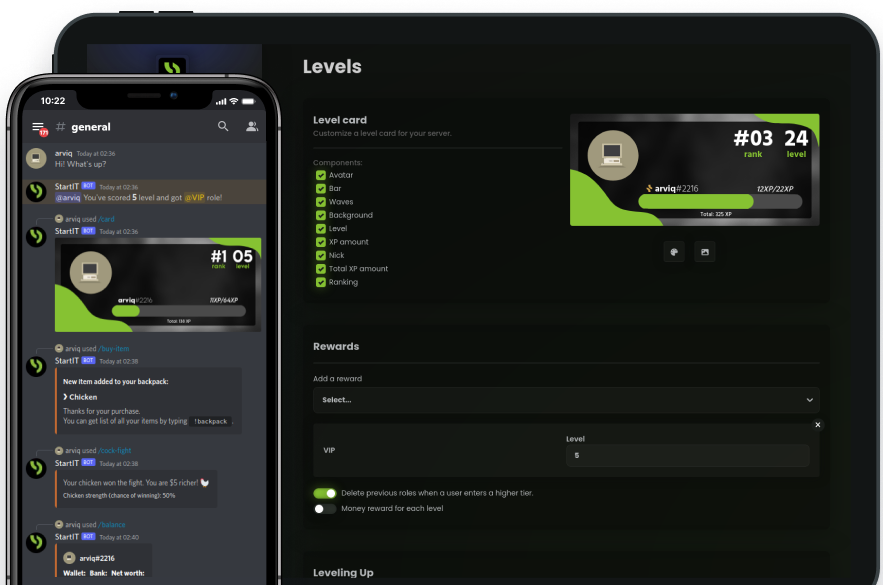Screen dimensions: 883x585
Task: Enable money reward for each level
Action: pyautogui.click(x=325, y=508)
